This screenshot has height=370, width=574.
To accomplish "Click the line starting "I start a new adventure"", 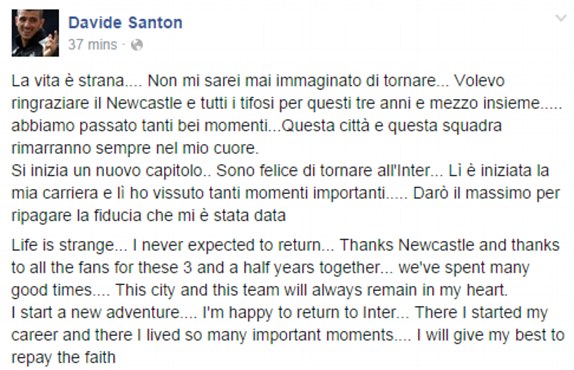I will click(x=279, y=313).
